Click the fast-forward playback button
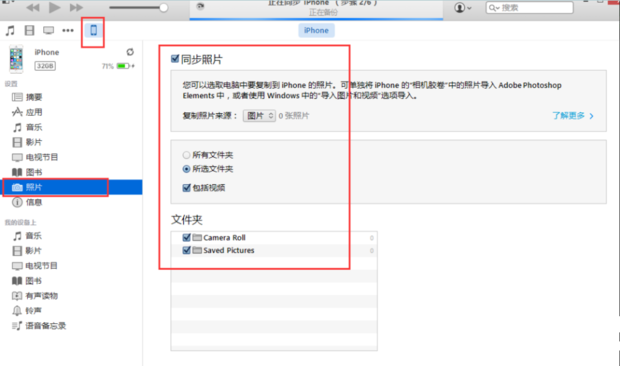Screen dimensions: 620x366 [x=76, y=8]
